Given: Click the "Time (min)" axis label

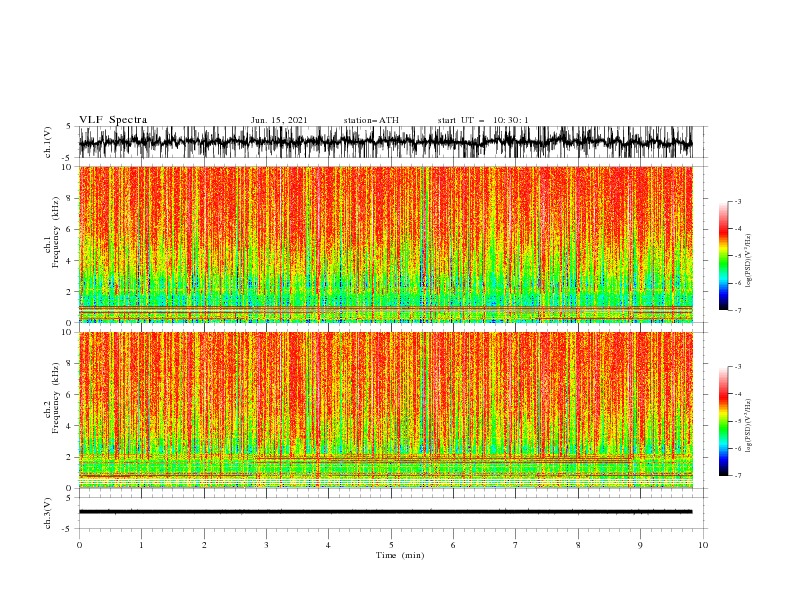Looking at the screenshot, I should point(400,555).
